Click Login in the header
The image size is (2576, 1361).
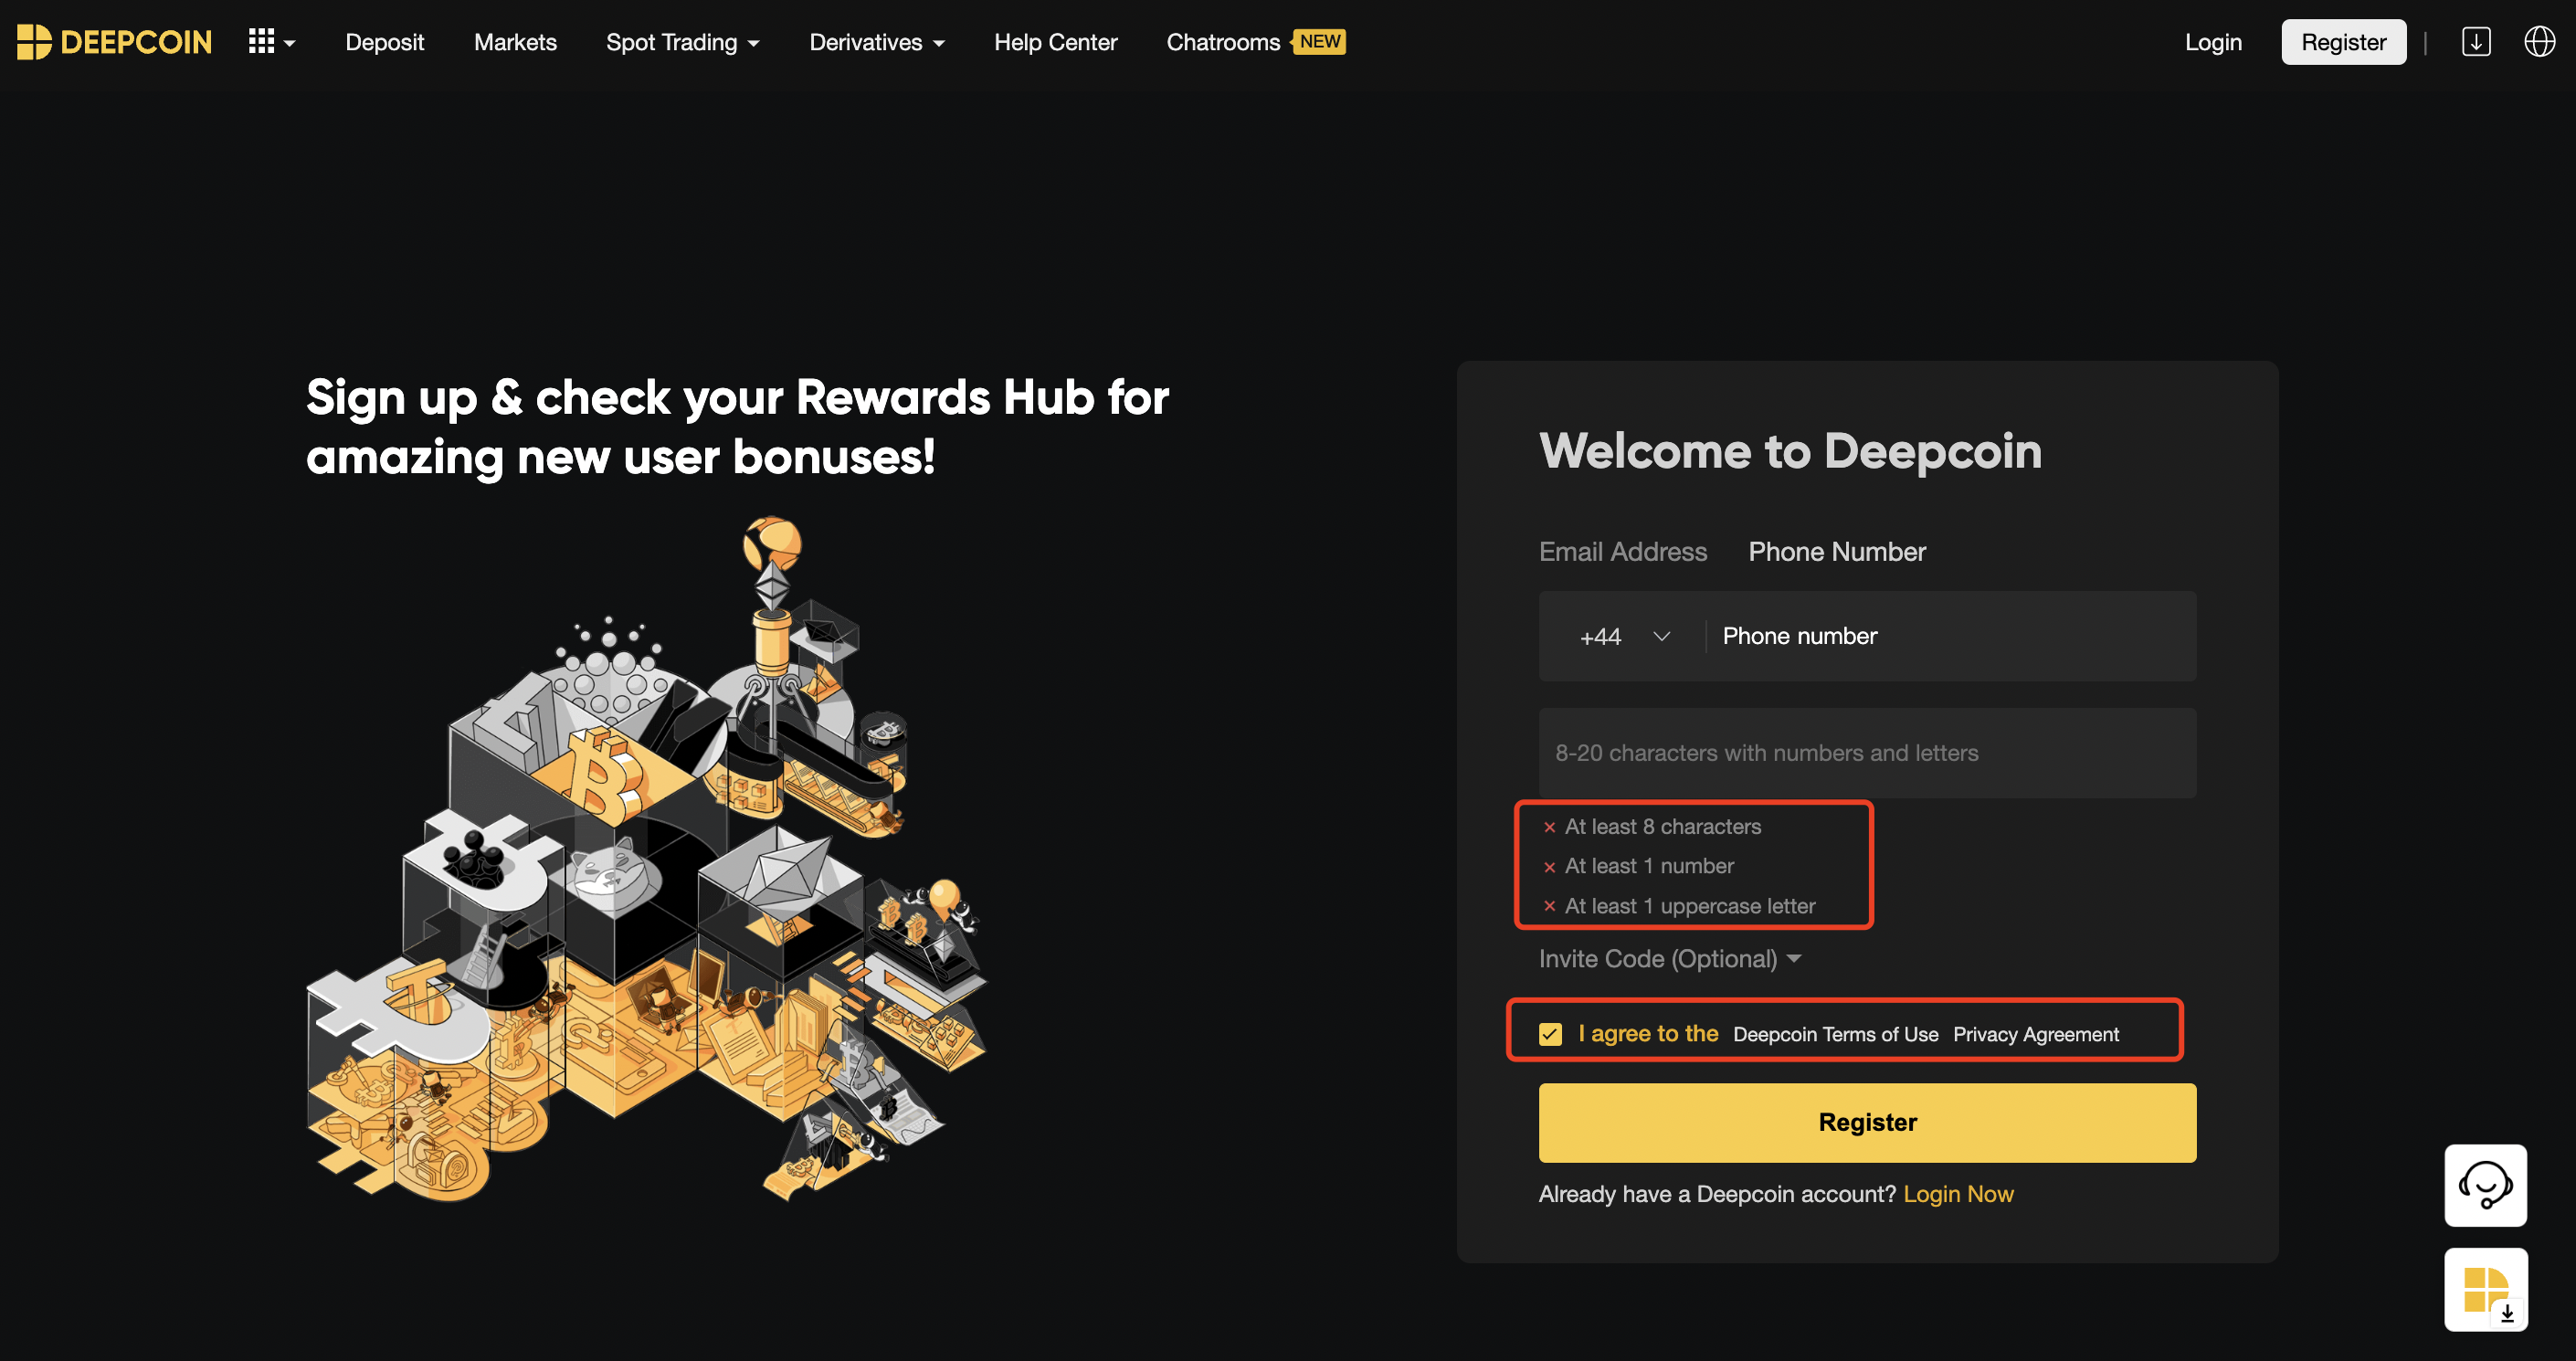(x=2213, y=42)
